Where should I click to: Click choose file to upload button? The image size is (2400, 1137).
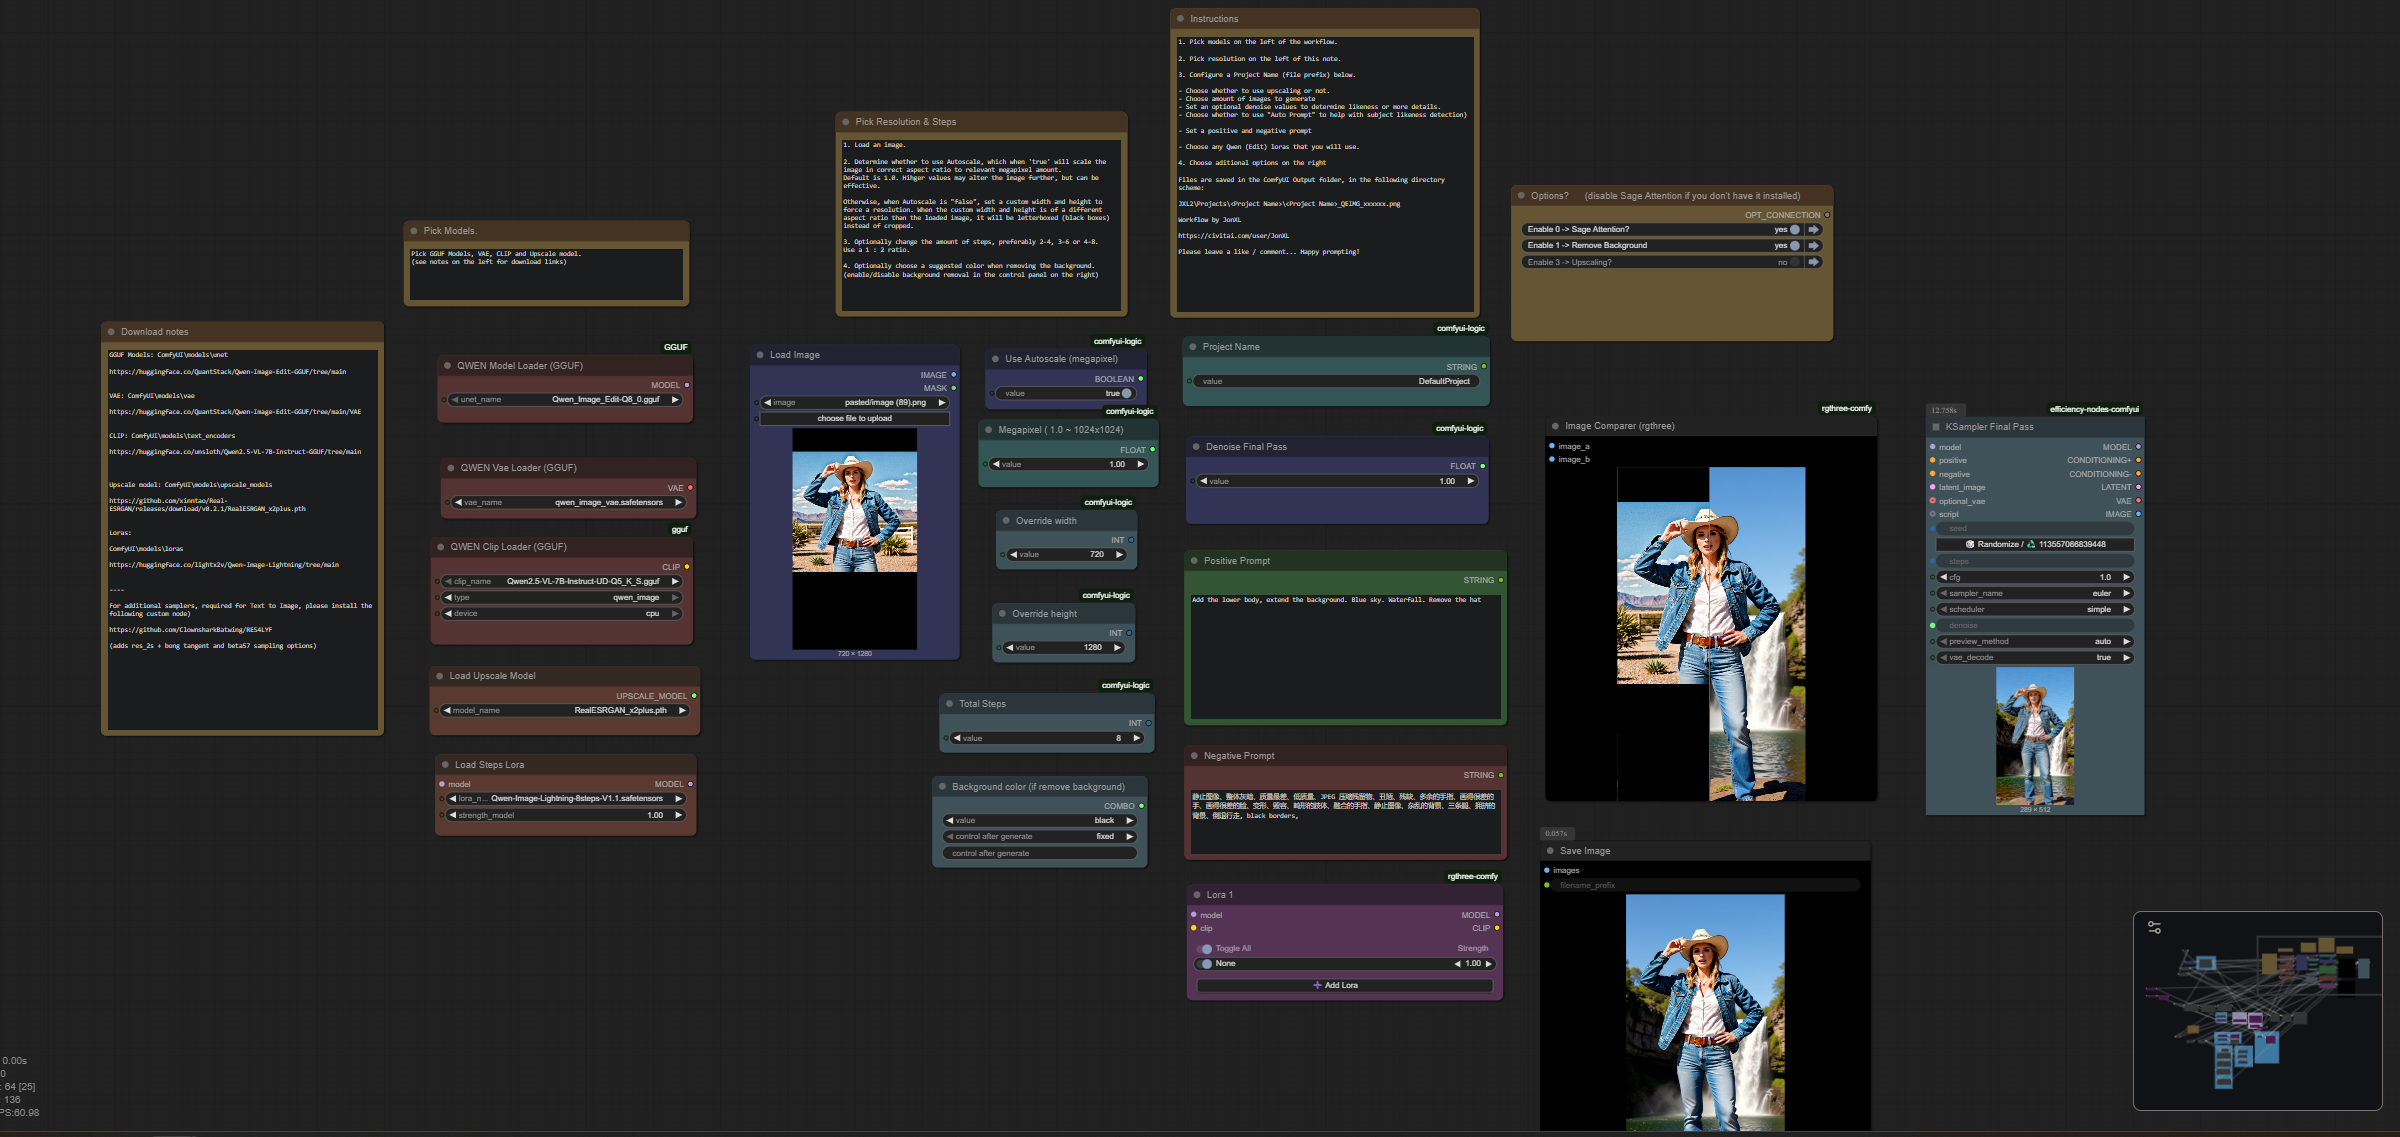(x=854, y=419)
